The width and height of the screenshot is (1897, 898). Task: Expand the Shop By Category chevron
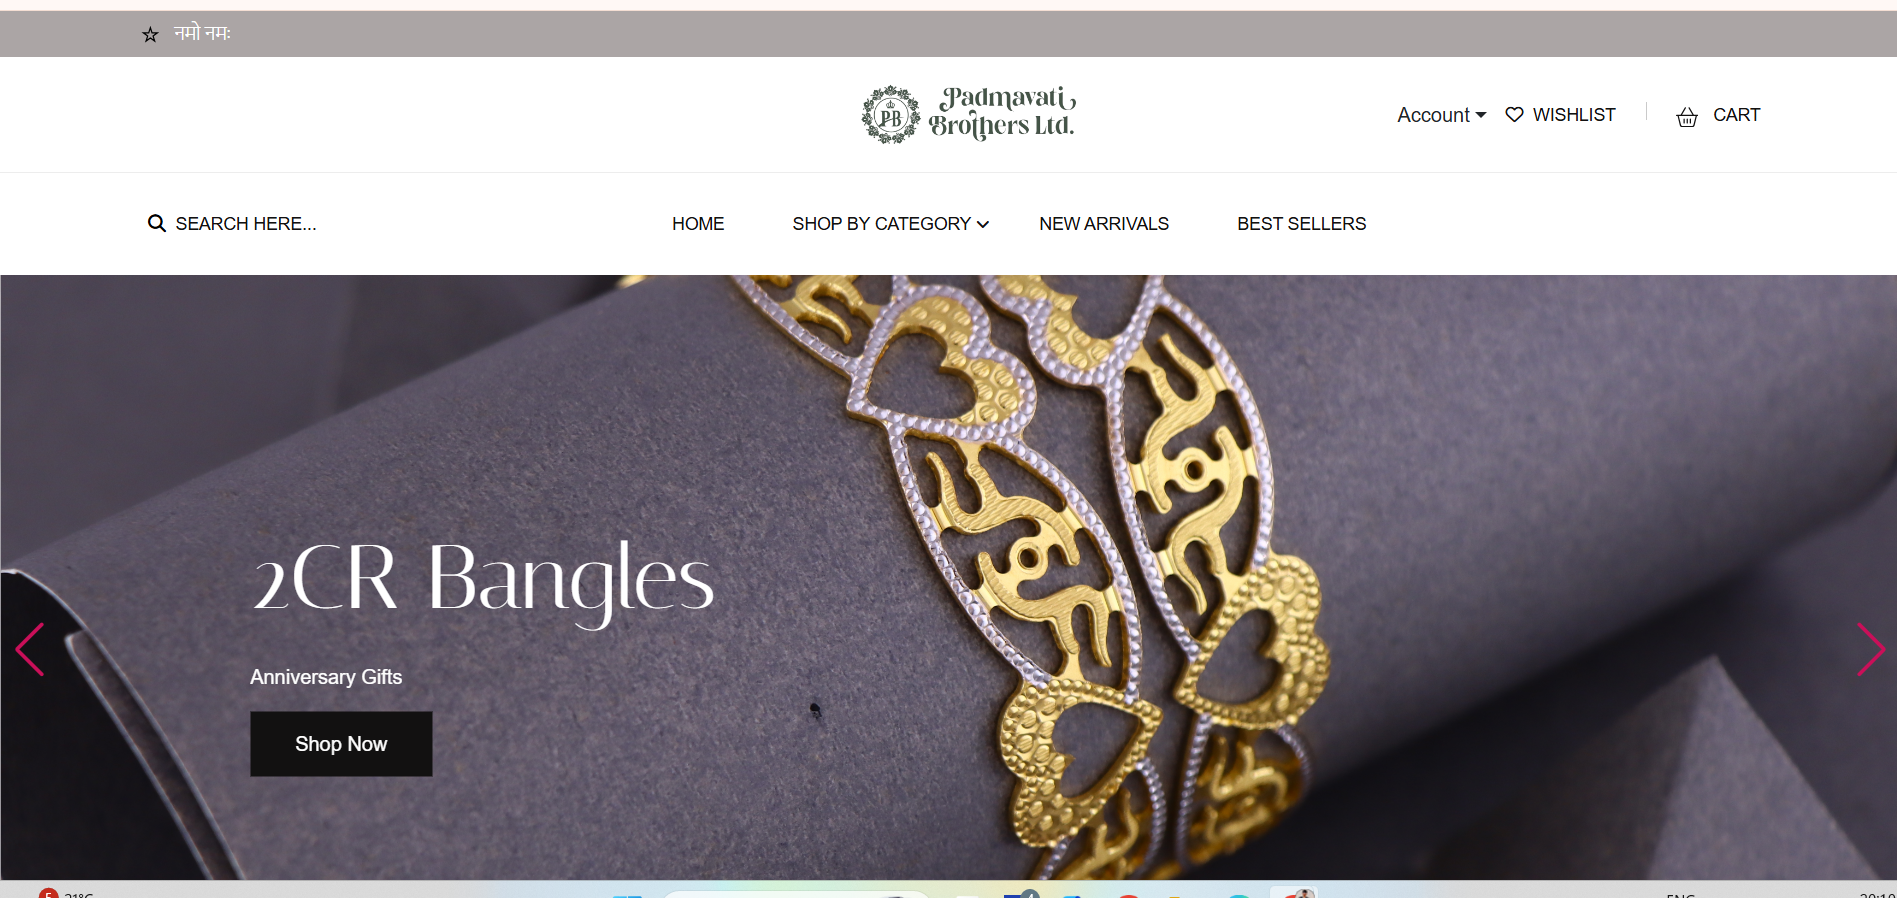pyautogui.click(x=983, y=225)
